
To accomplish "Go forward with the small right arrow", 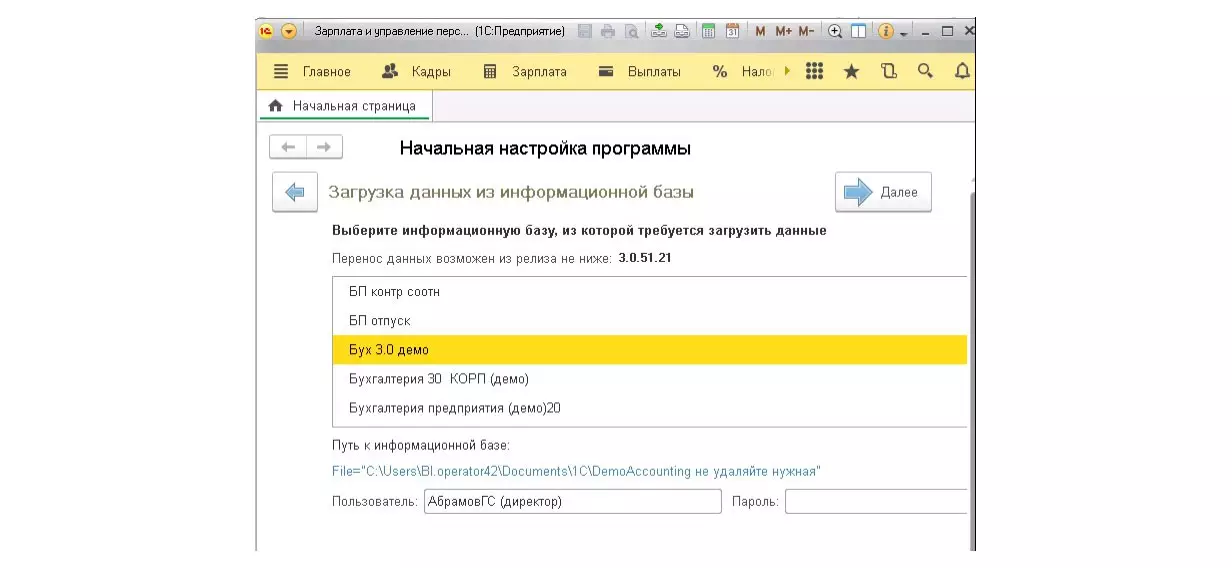I will coord(324,147).
